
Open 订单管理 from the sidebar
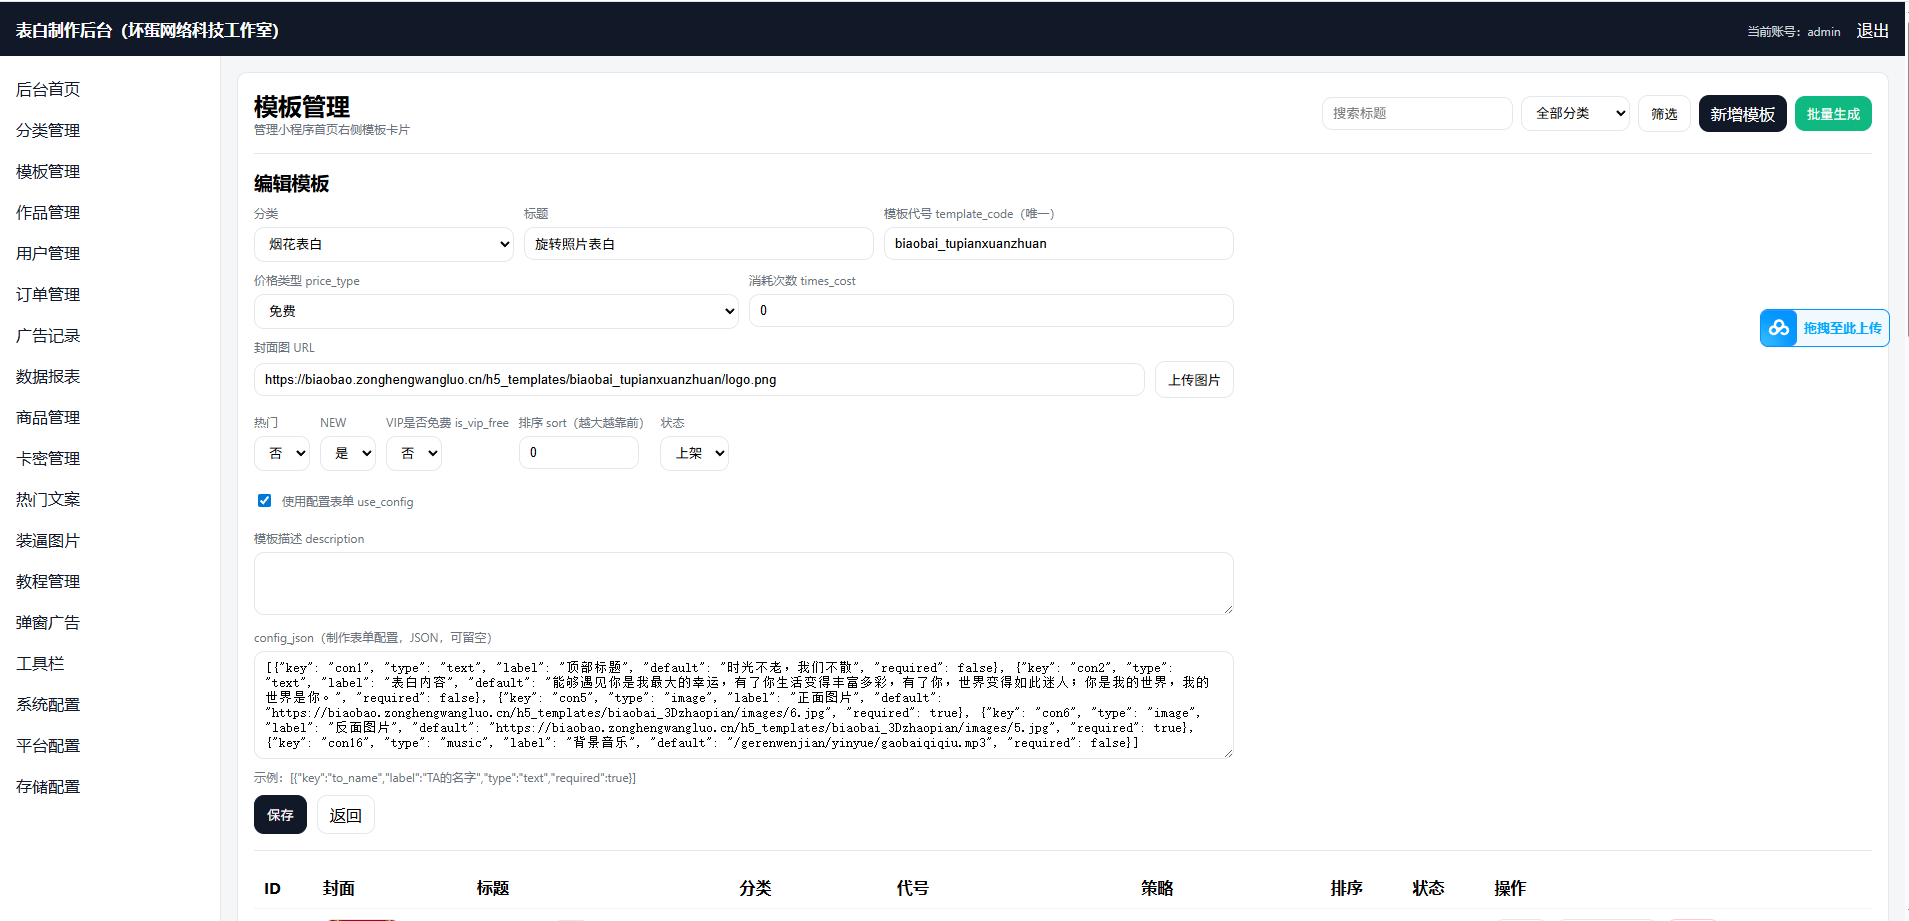pyautogui.click(x=48, y=295)
